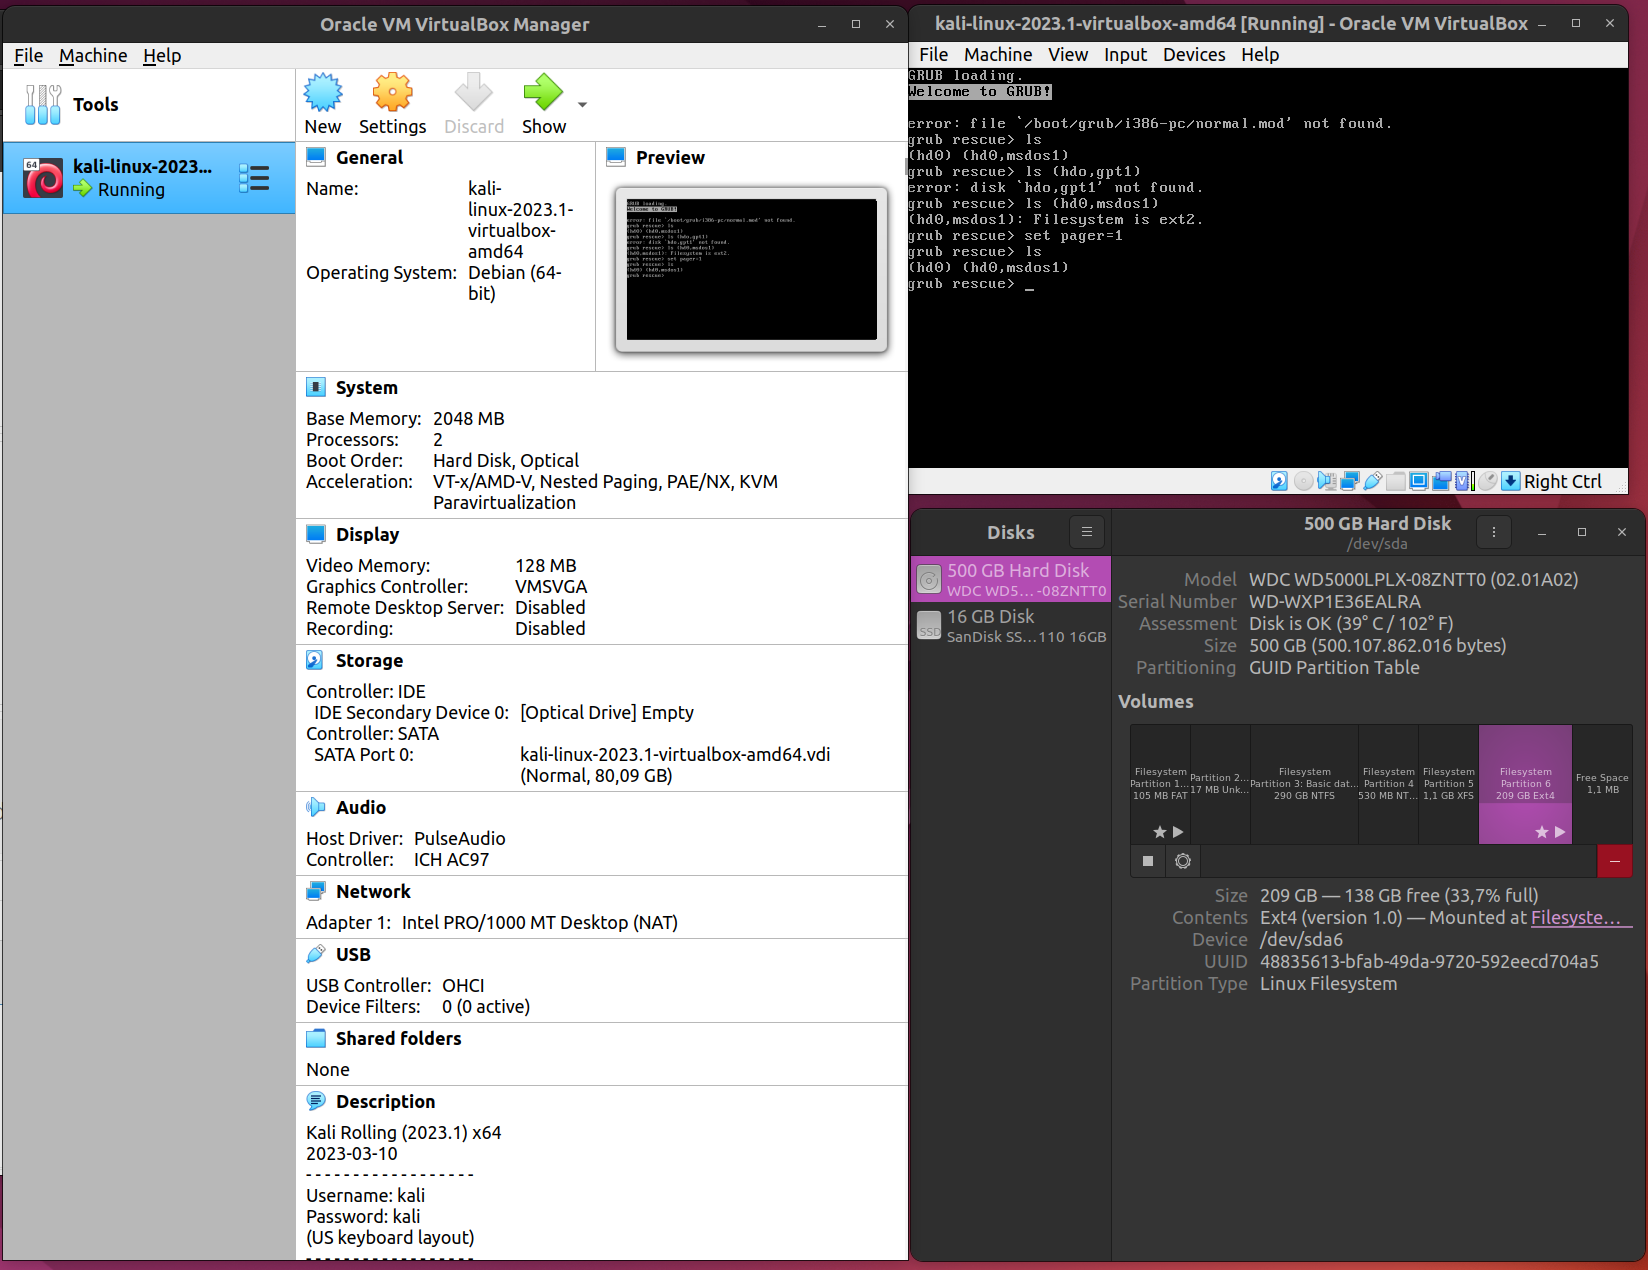This screenshot has height=1270, width=1648.
Task: Open the drive options three-dot menu
Action: coord(1494,532)
